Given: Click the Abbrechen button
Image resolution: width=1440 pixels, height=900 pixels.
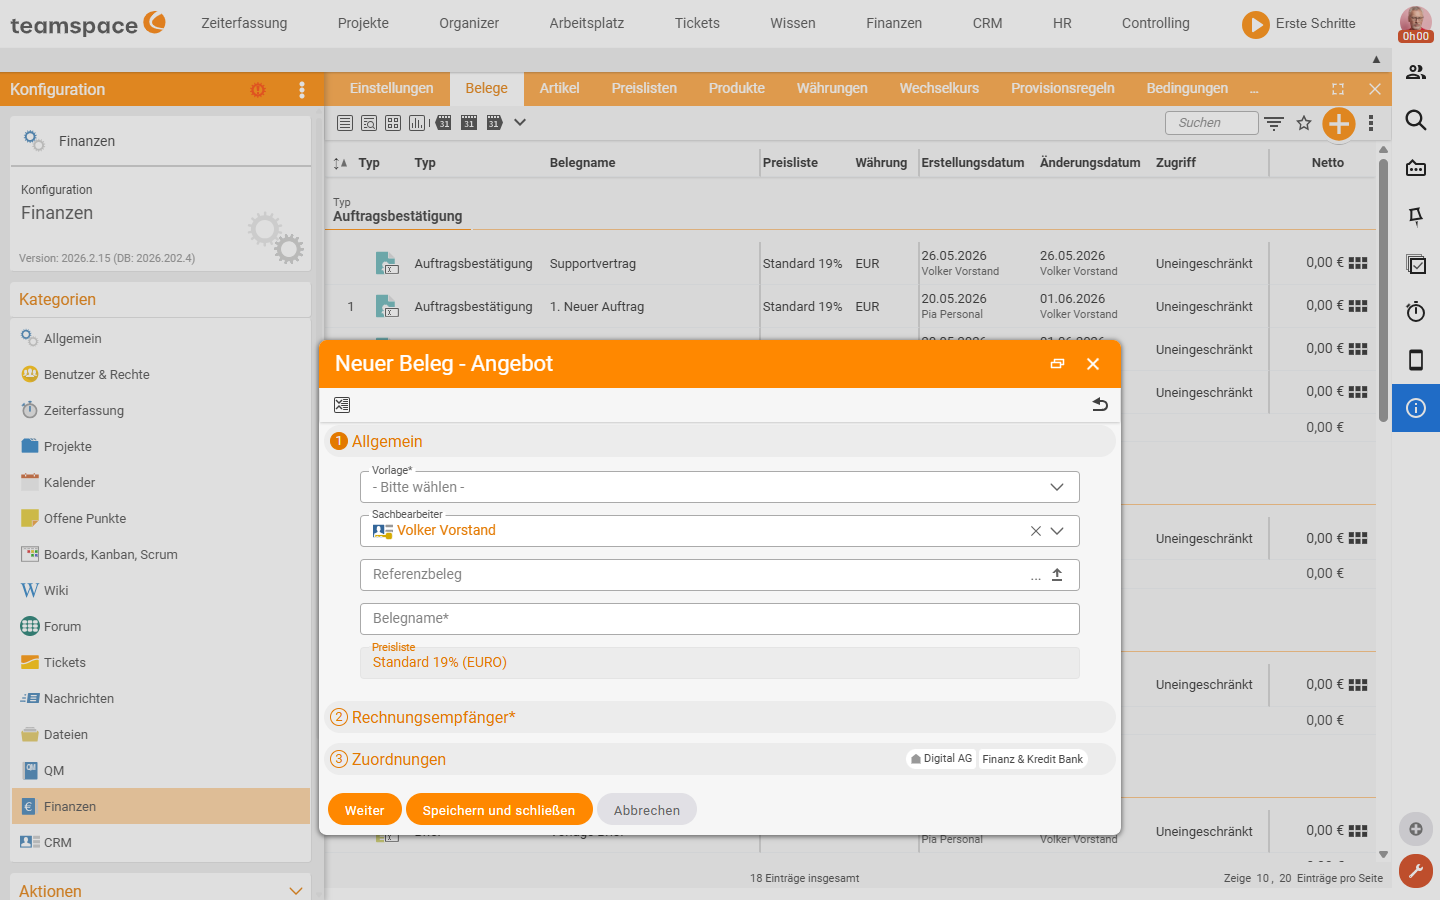Looking at the screenshot, I should tap(647, 810).
